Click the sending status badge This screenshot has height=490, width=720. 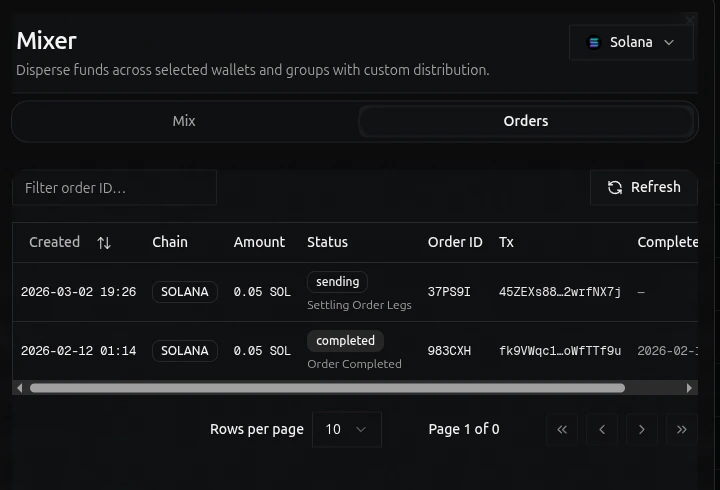(x=338, y=282)
